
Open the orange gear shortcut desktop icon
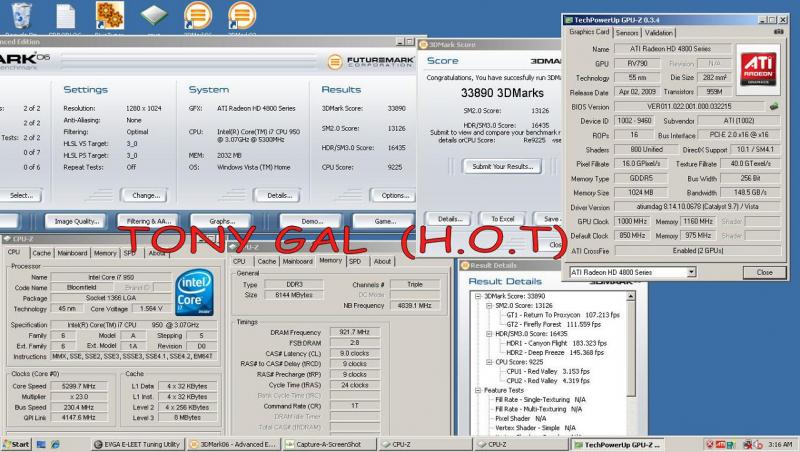110,15
